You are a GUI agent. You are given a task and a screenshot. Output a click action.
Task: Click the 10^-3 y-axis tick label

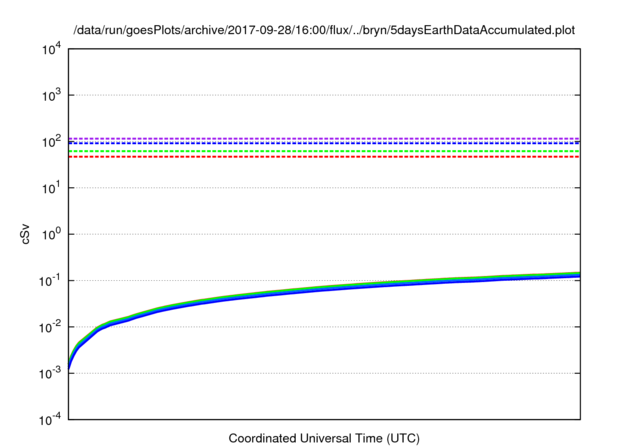click(50, 373)
